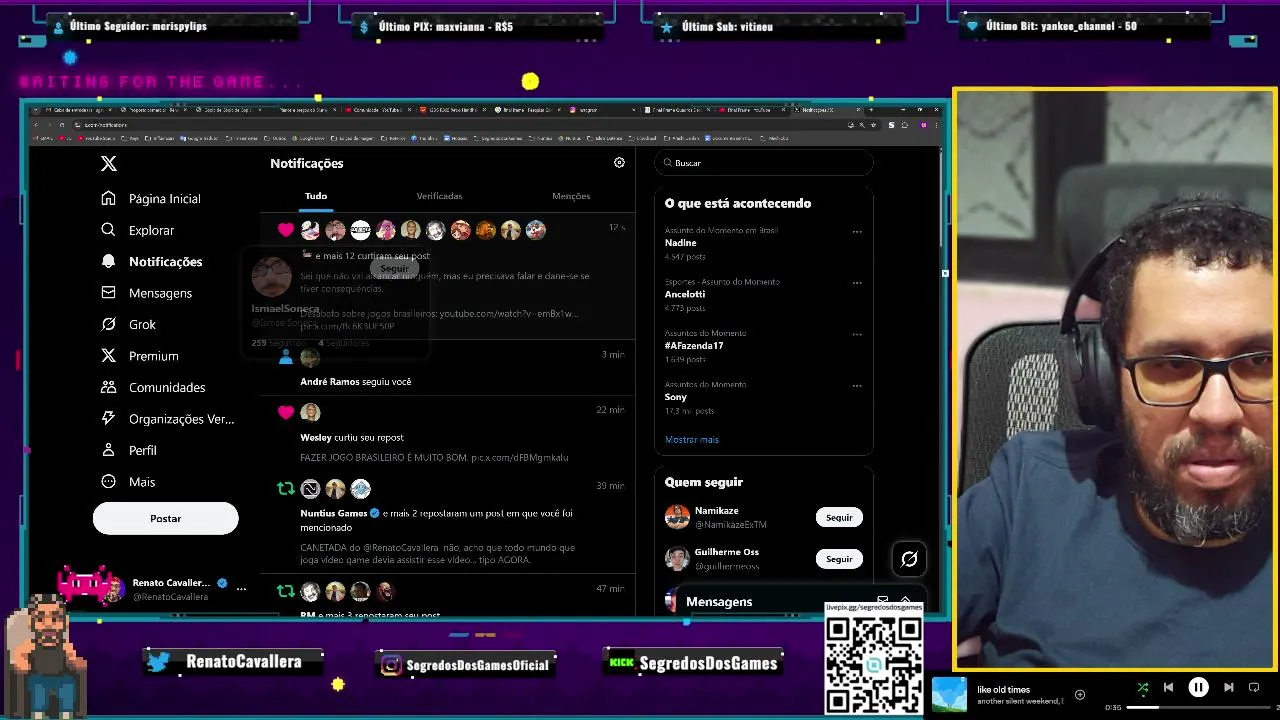
Task: Open the Nuntius Games repost notification text
Action: (437, 520)
